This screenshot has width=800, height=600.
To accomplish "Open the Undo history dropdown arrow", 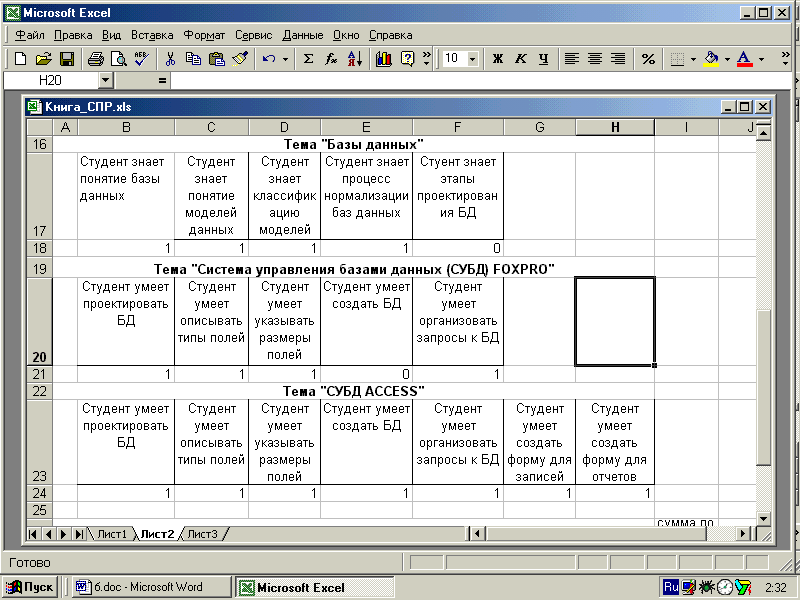I will 285,59.
